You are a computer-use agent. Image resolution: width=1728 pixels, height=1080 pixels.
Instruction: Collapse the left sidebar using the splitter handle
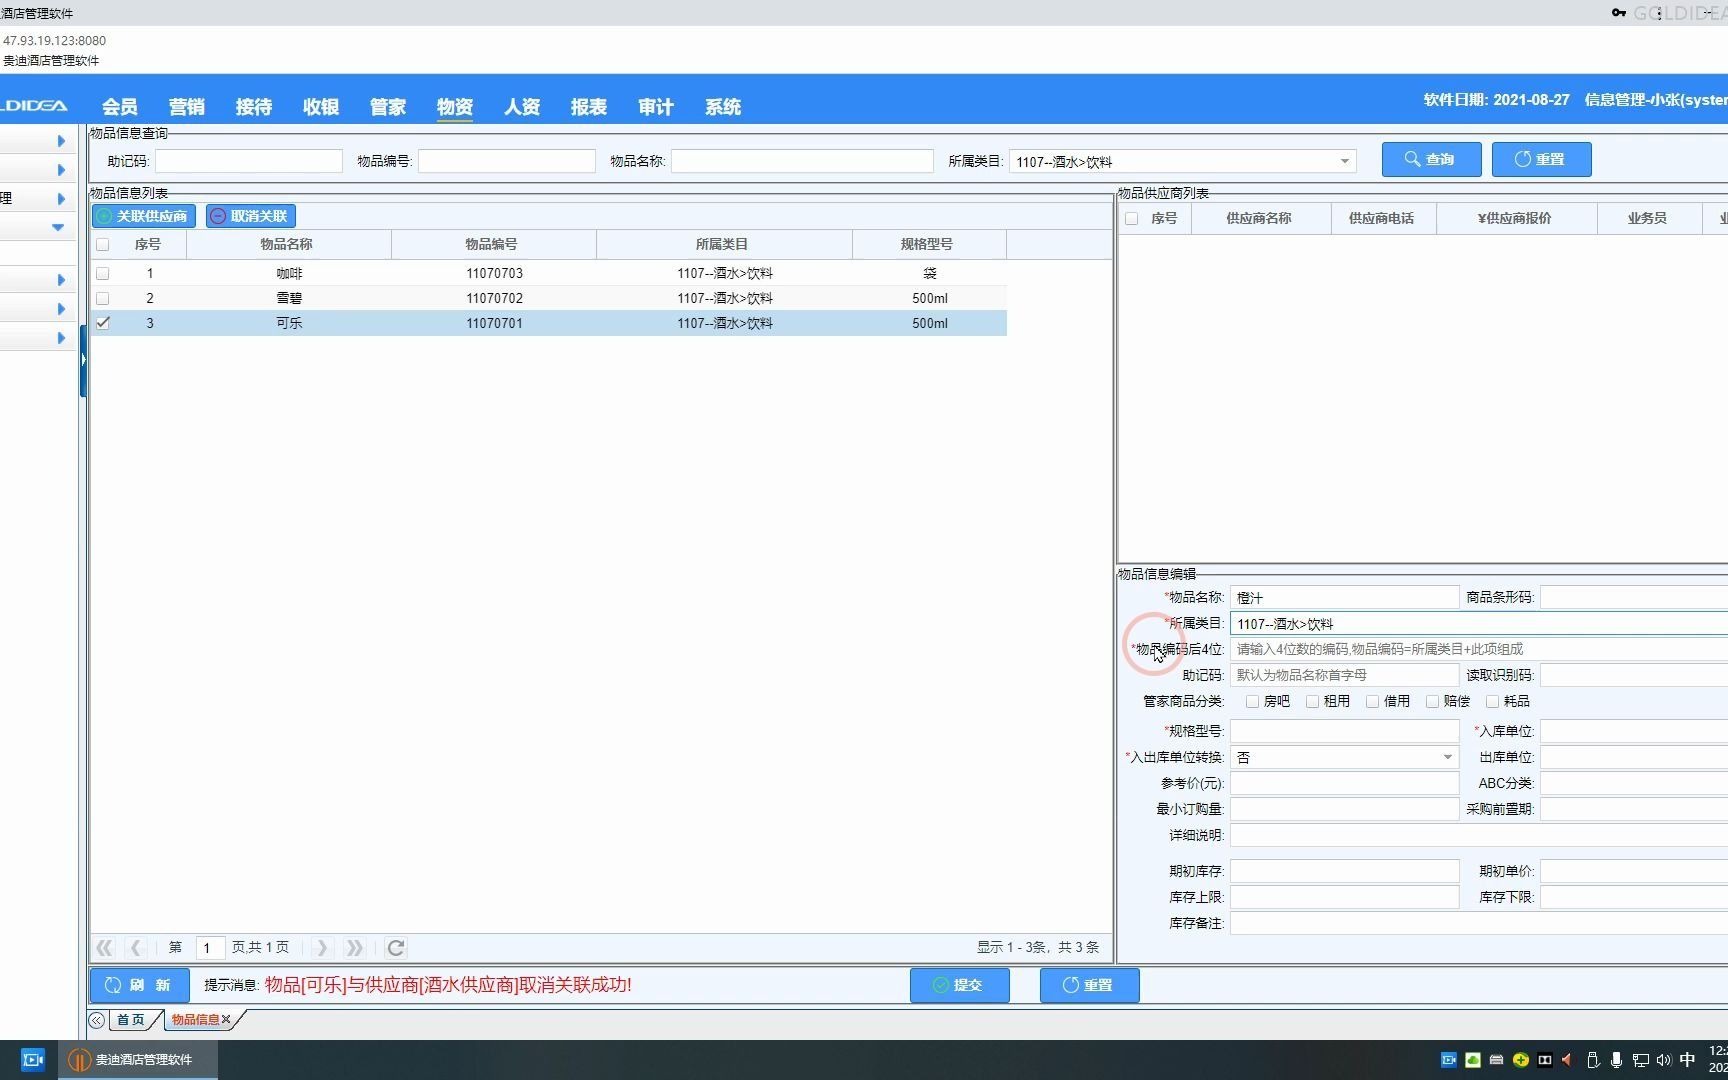pos(83,360)
